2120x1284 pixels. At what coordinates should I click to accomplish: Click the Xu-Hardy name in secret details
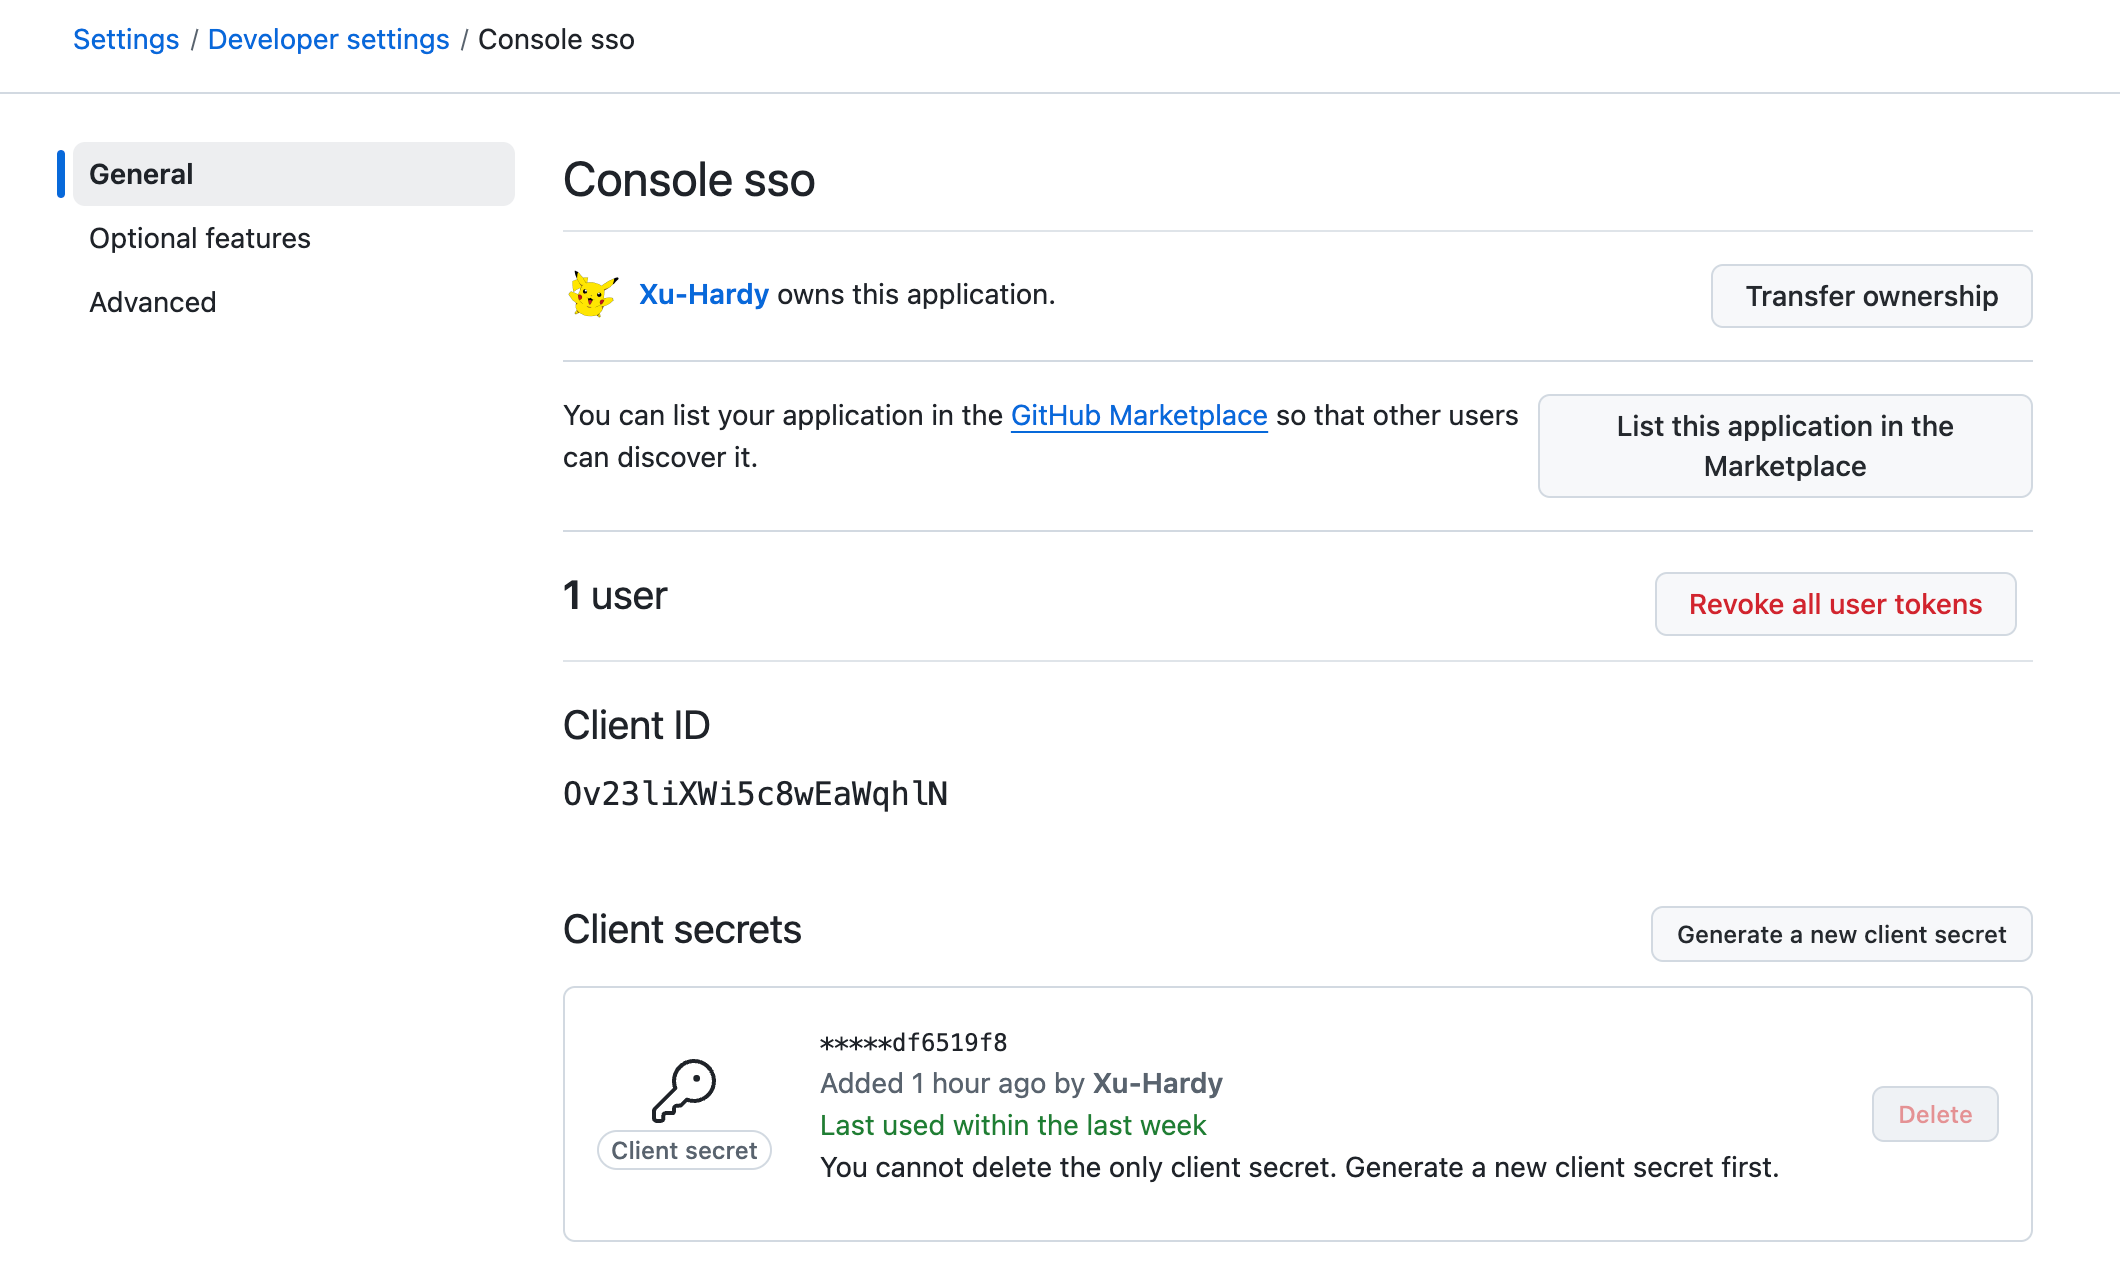coord(1157,1083)
